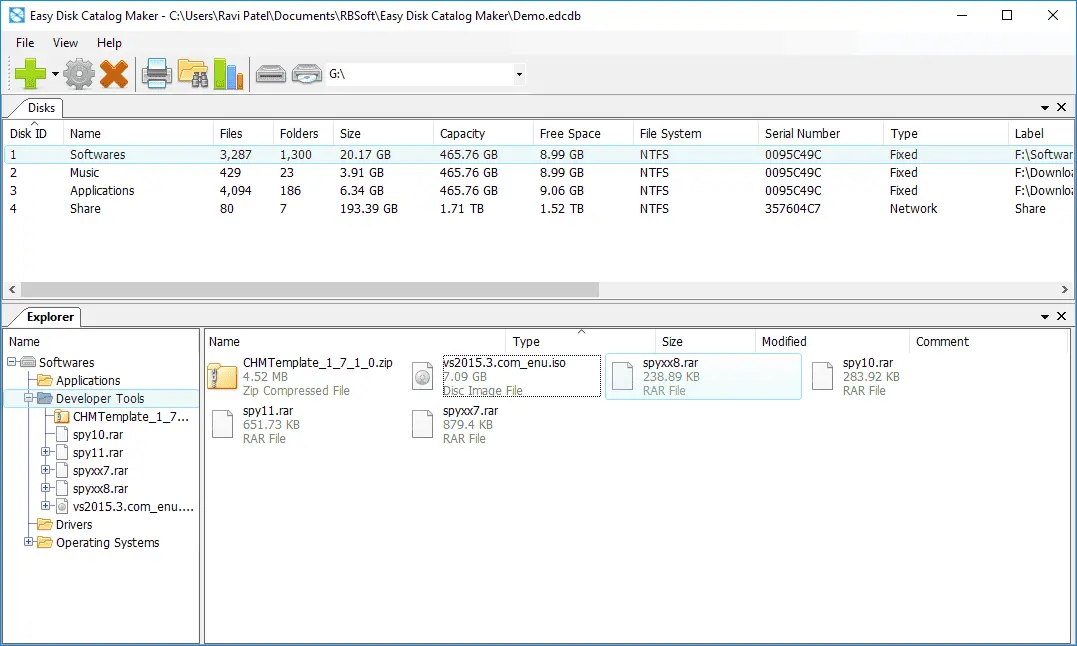Click the printer toolbar icon
Screen dimensions: 1077x646
point(157,73)
